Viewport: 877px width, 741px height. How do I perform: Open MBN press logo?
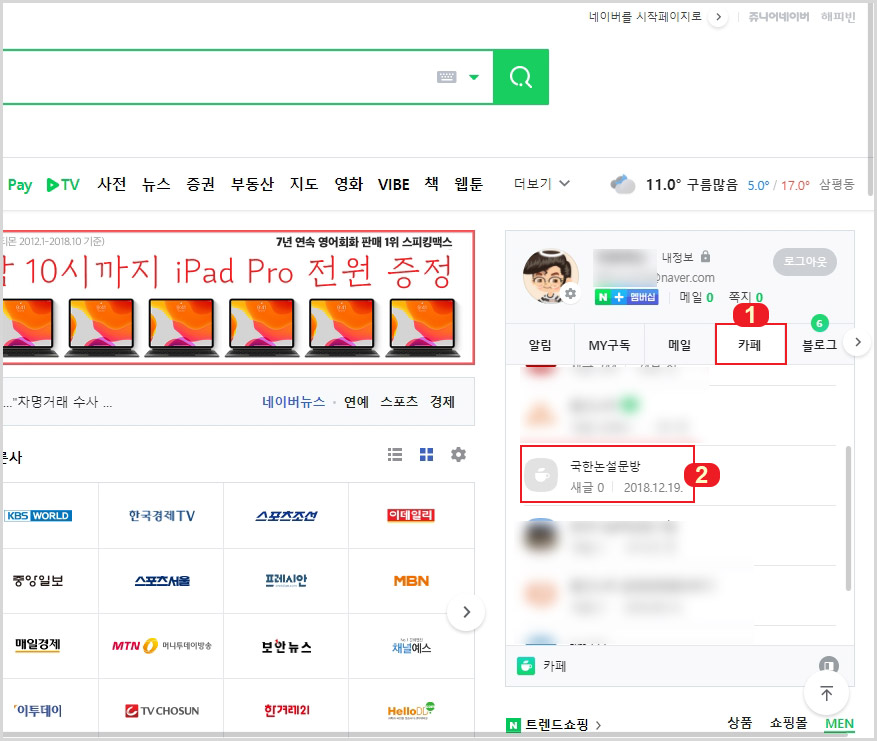click(411, 581)
